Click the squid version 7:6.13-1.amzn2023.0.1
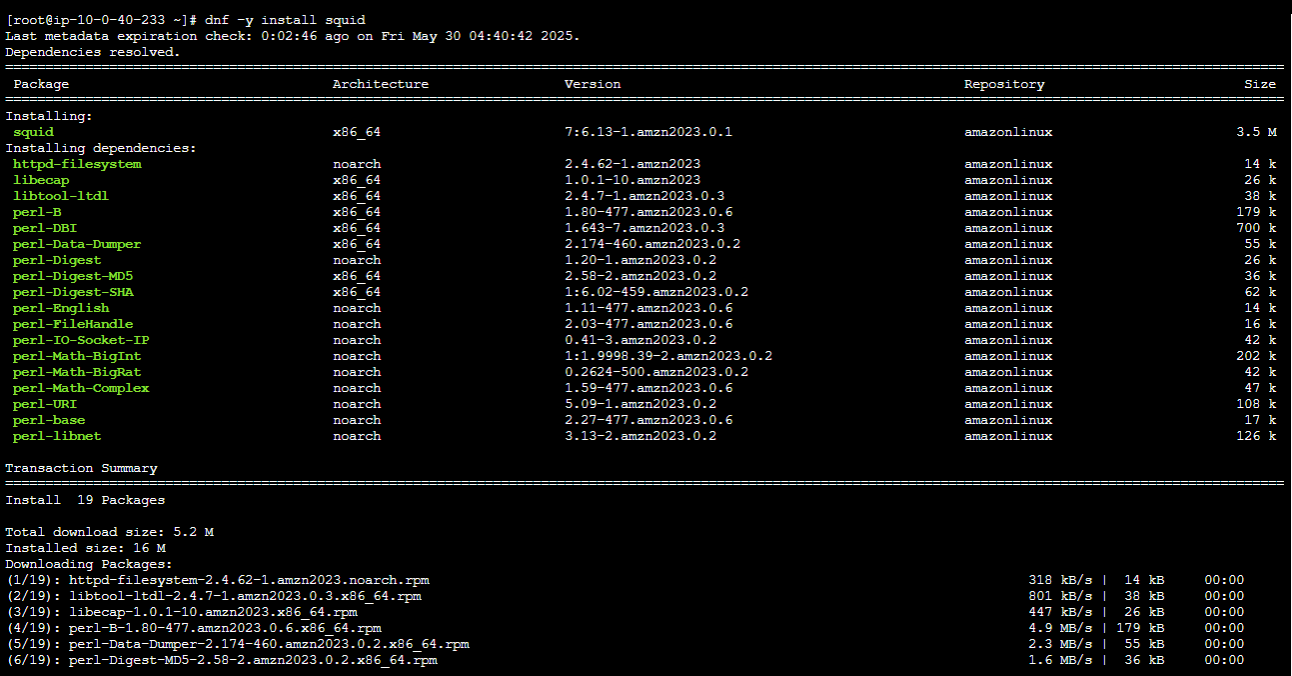This screenshot has height=676, width=1292. (648, 132)
